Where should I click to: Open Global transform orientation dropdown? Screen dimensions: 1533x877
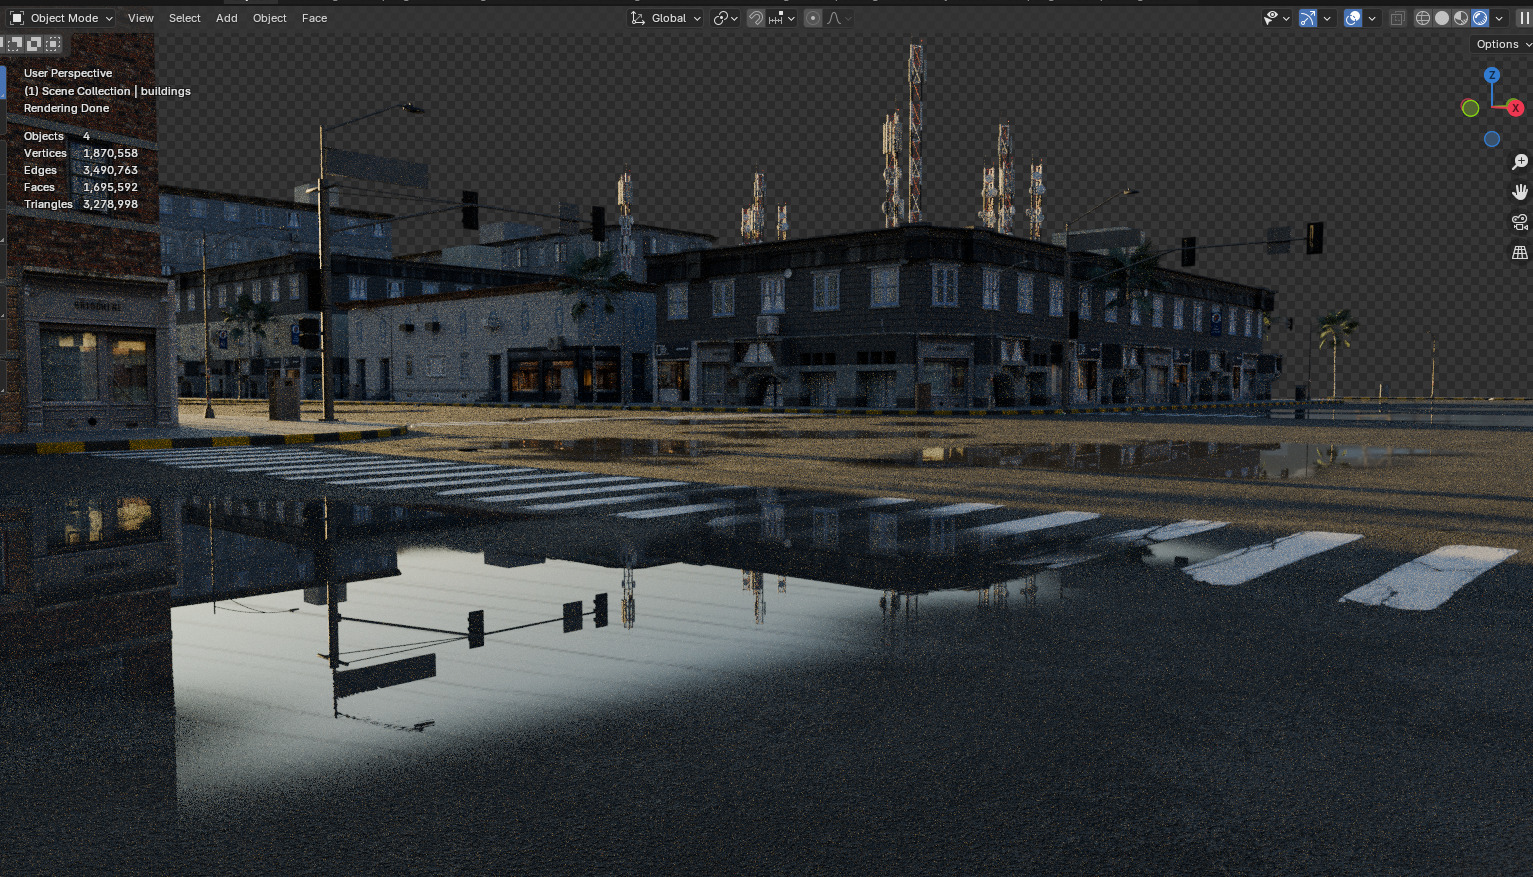coord(666,18)
